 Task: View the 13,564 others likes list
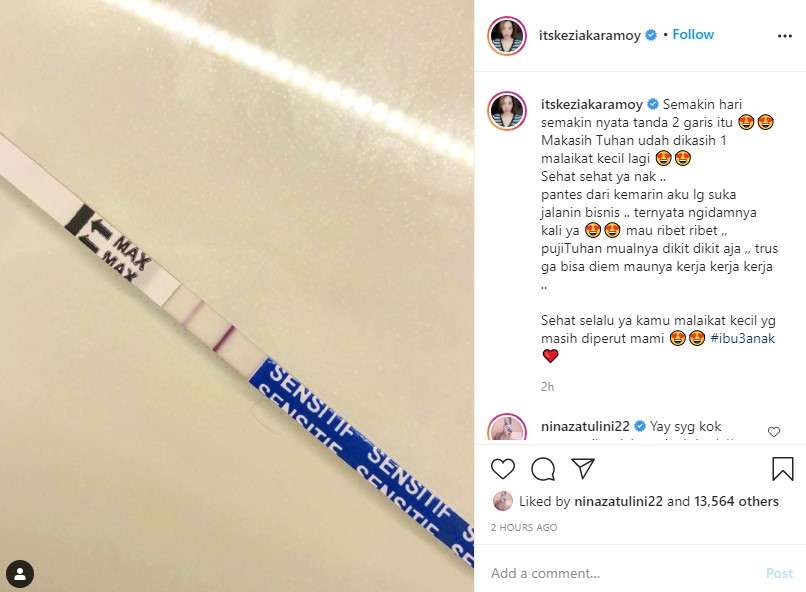736,501
